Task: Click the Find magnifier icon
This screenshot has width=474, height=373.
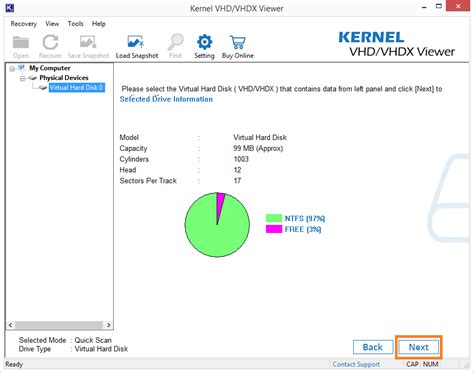Action: pos(175,42)
